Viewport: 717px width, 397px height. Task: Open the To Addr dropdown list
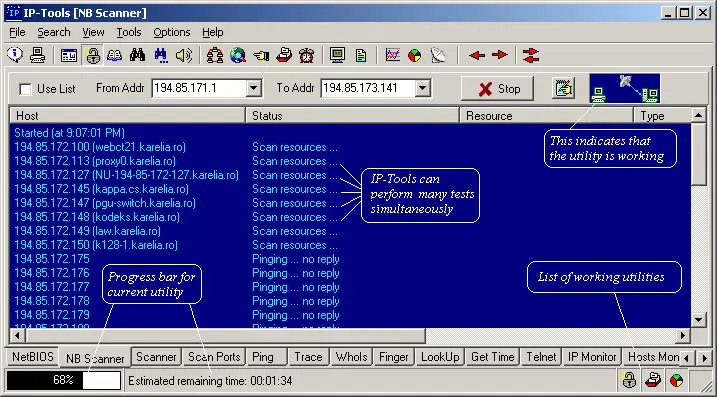pyautogui.click(x=423, y=88)
